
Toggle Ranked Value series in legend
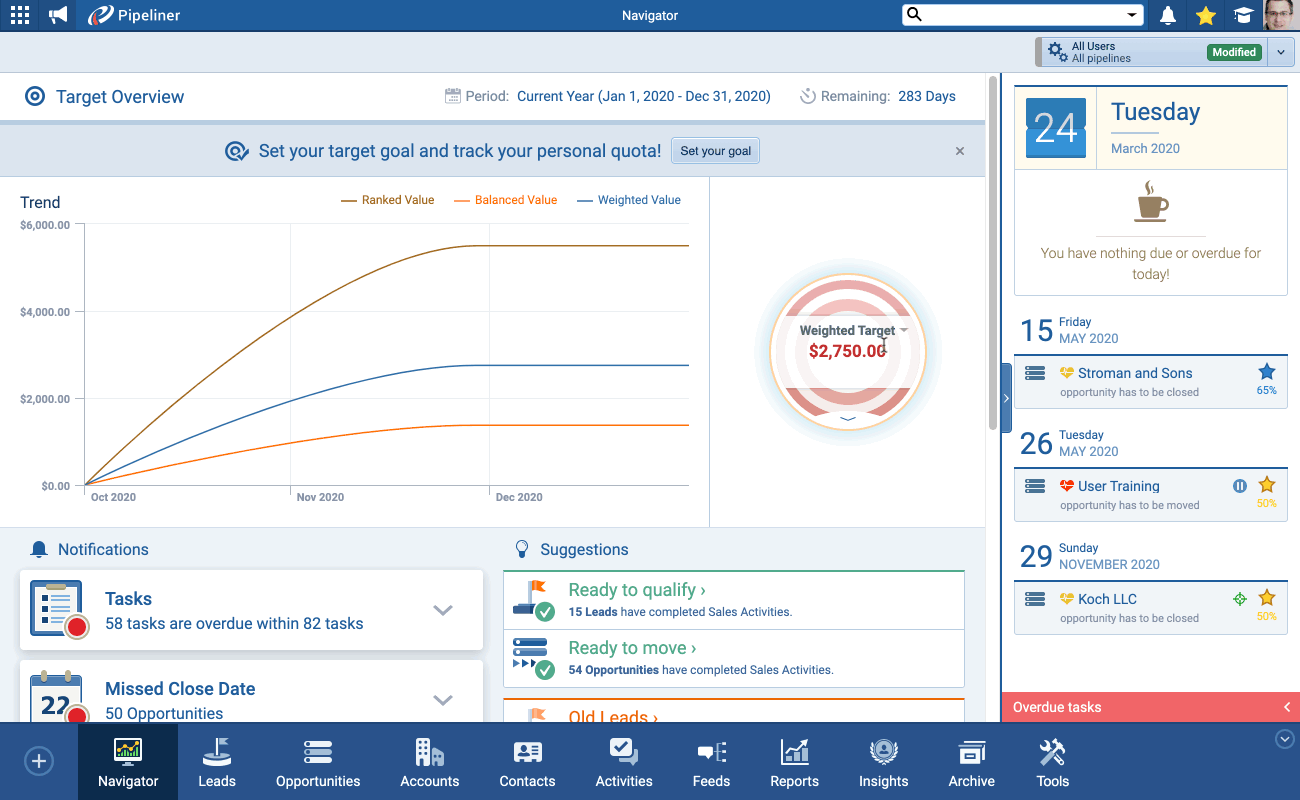pyautogui.click(x=388, y=200)
